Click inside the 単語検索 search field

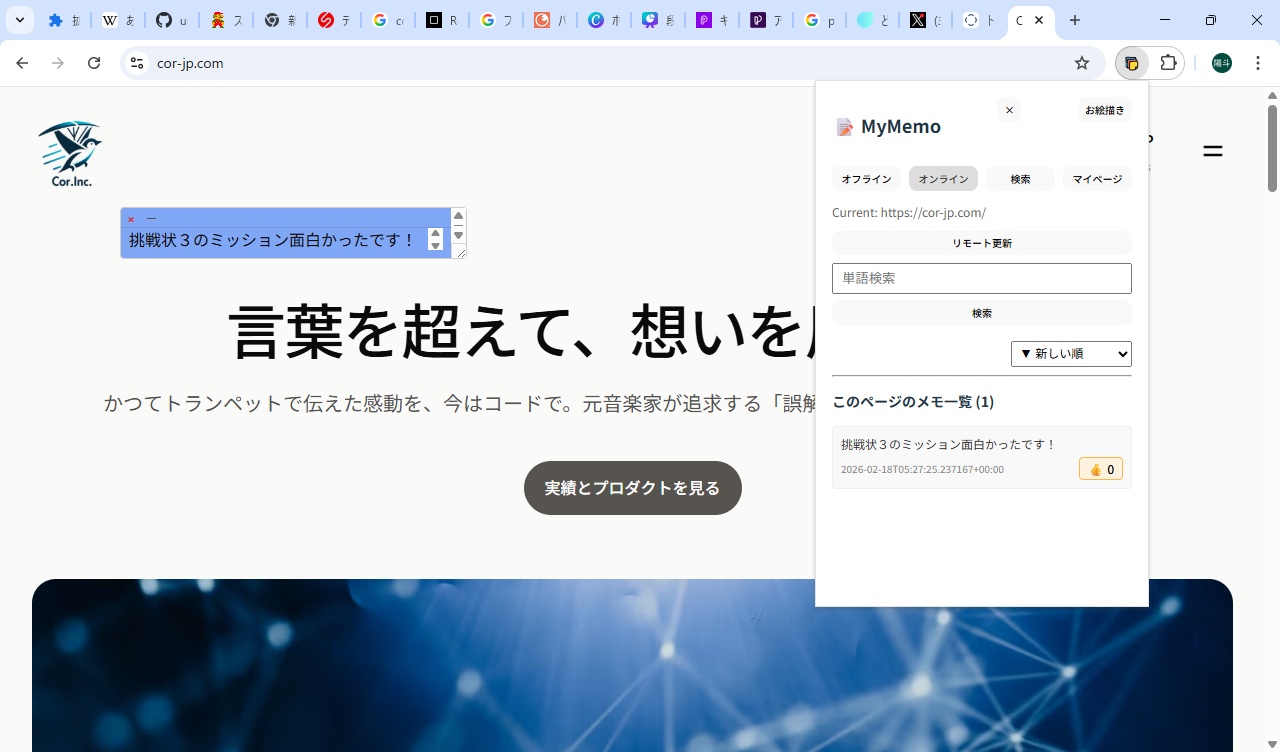981,278
